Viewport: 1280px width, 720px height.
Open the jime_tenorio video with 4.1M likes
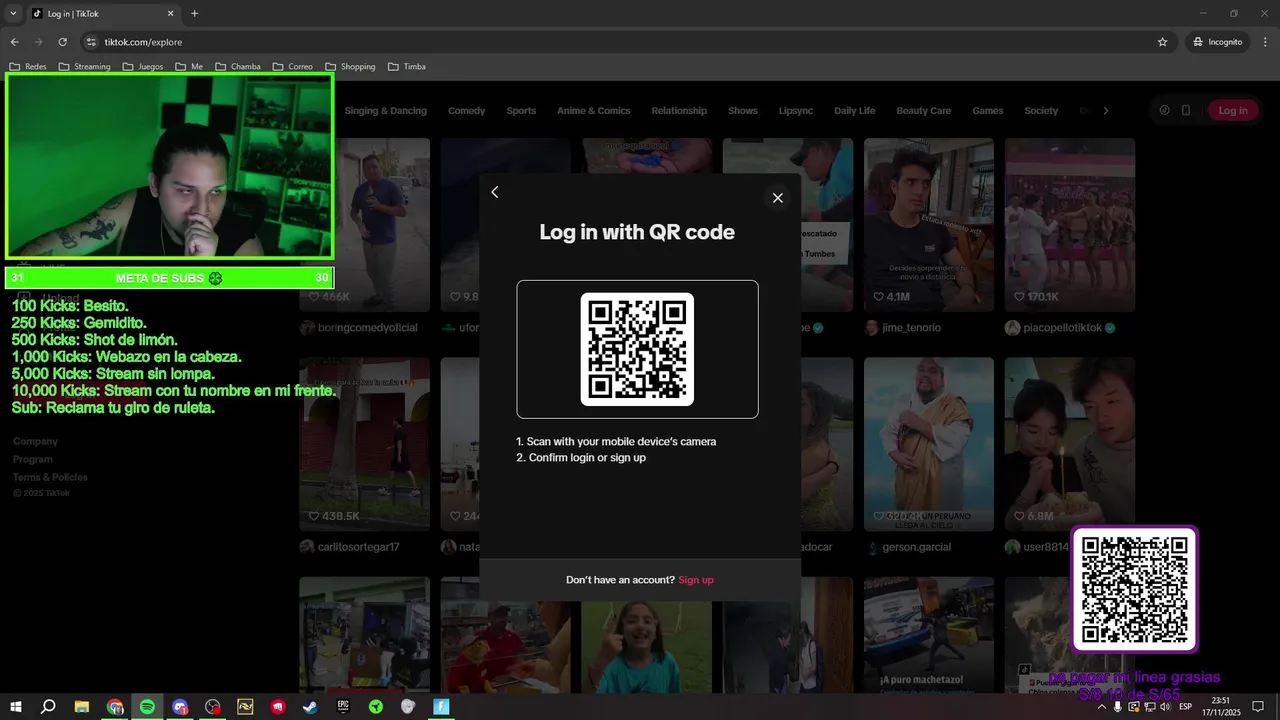click(929, 224)
